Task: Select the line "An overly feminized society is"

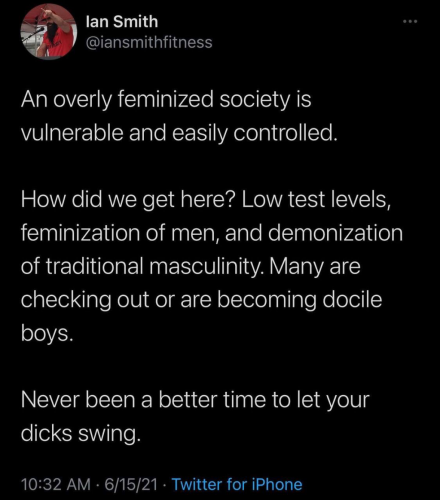Action: coord(166,100)
